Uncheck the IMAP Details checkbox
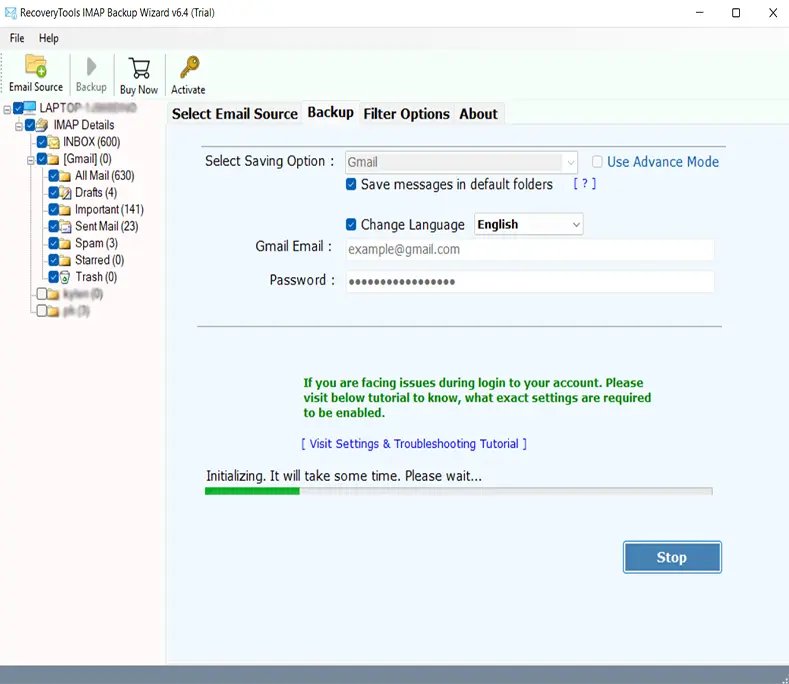 (x=30, y=124)
